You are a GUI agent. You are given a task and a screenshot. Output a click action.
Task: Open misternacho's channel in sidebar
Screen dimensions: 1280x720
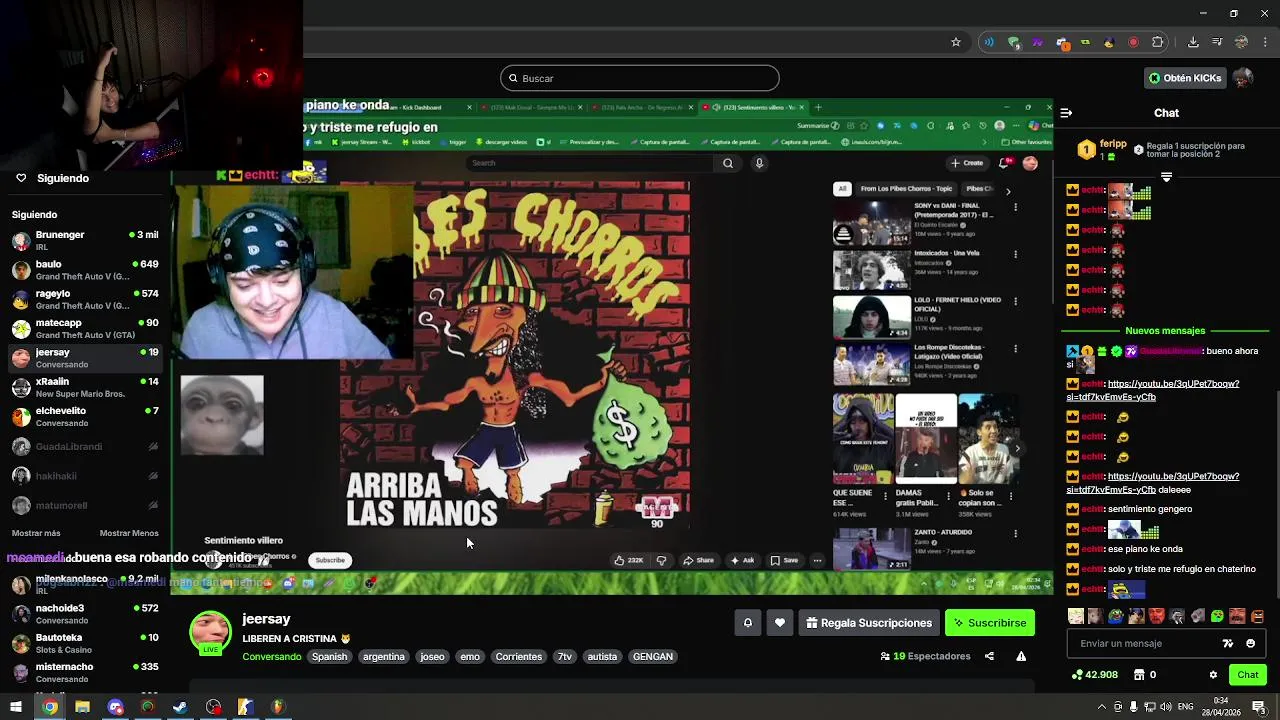pos(85,672)
